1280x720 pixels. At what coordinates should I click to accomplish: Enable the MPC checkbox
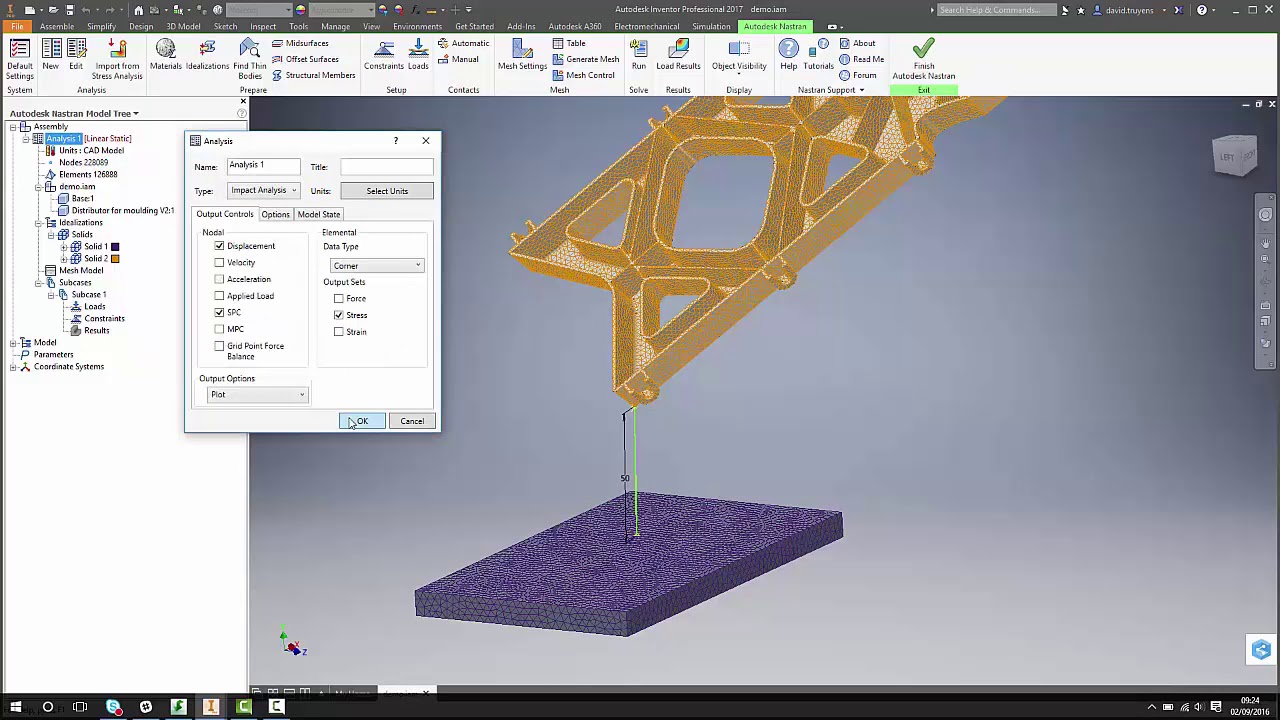click(x=219, y=329)
